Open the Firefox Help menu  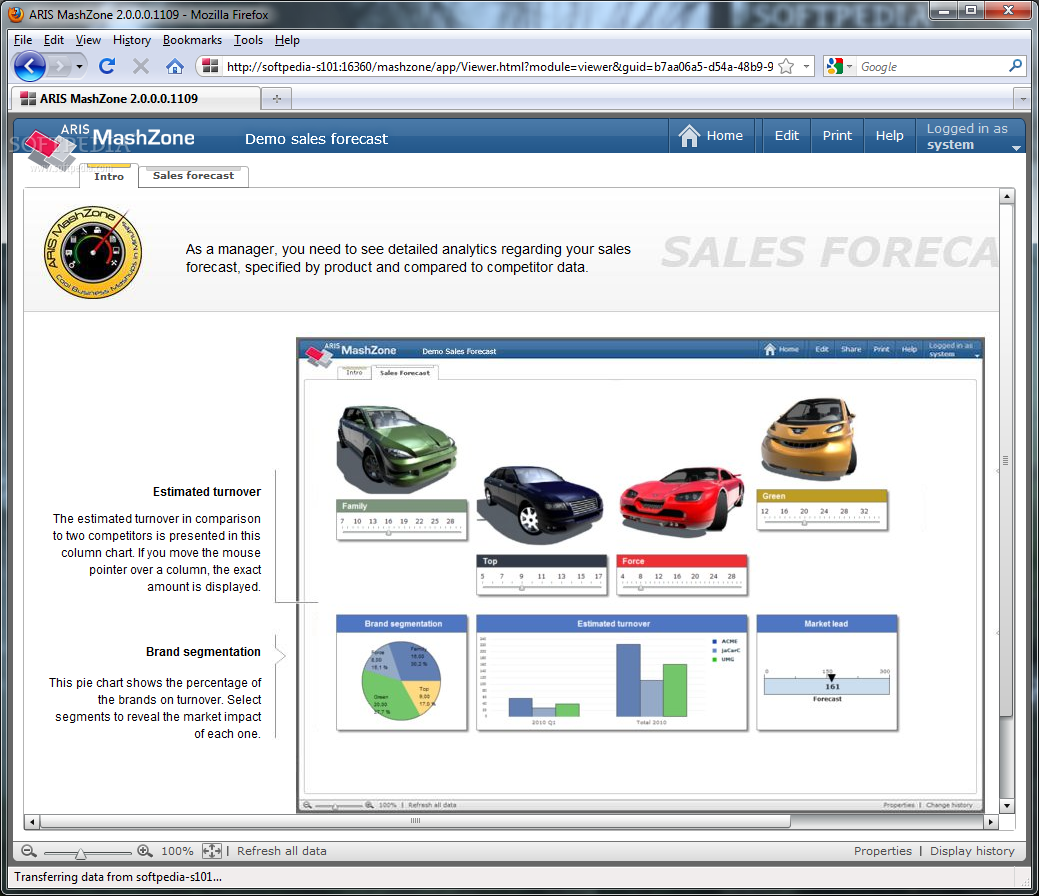(287, 40)
